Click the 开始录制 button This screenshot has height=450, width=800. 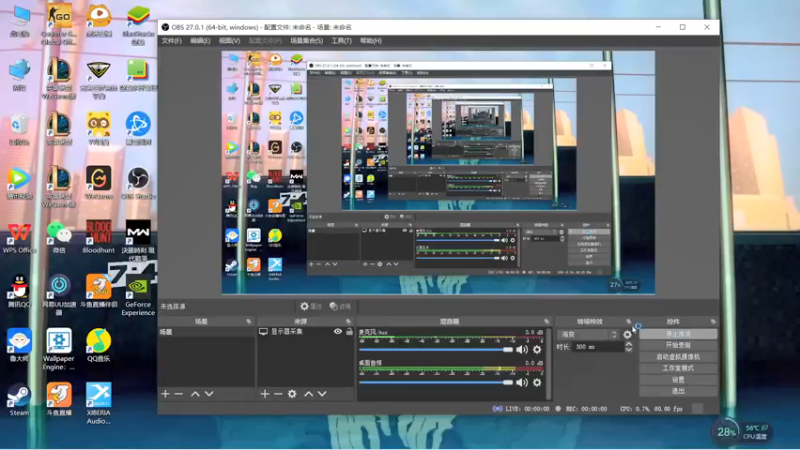(x=678, y=345)
